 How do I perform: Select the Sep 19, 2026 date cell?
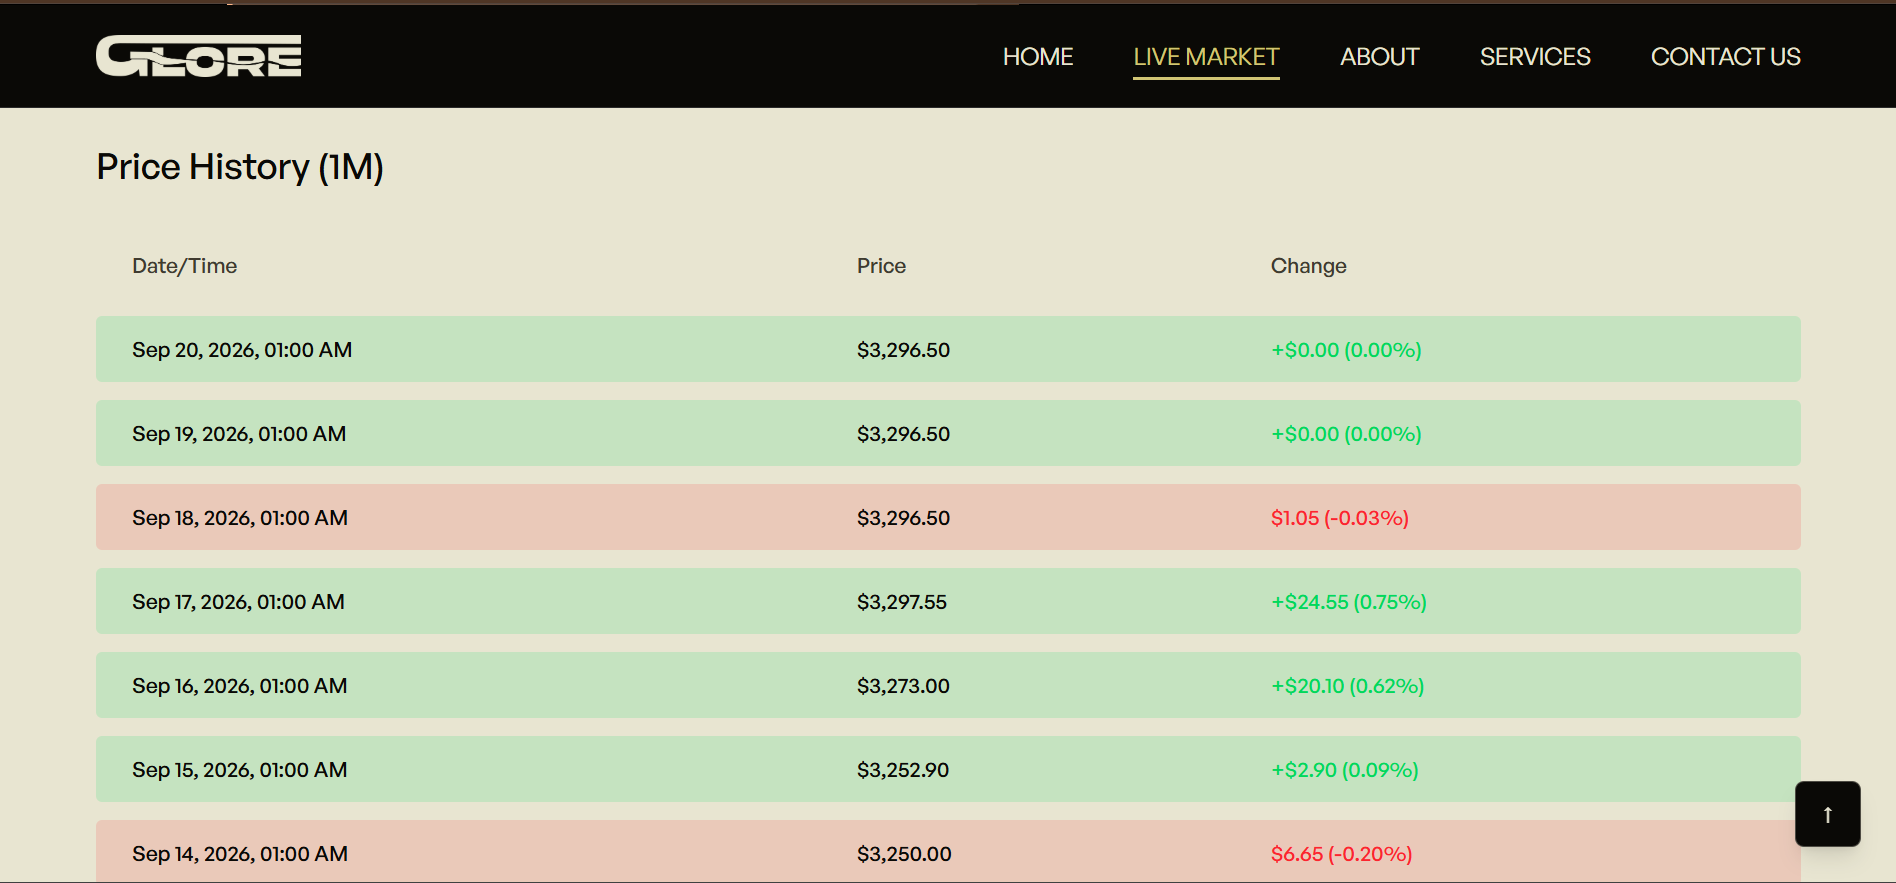239,434
